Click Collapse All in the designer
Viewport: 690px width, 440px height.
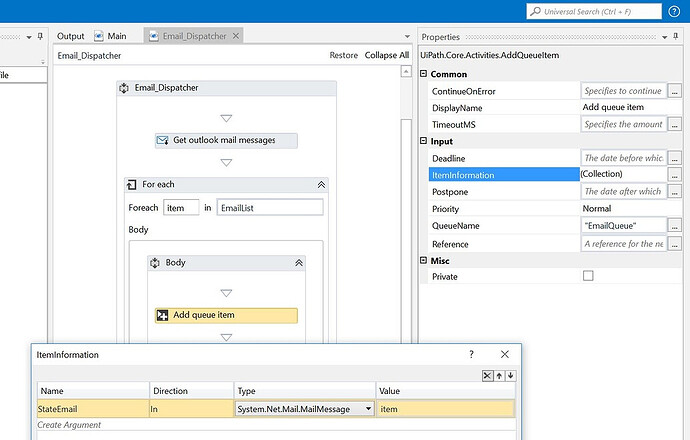(387, 55)
